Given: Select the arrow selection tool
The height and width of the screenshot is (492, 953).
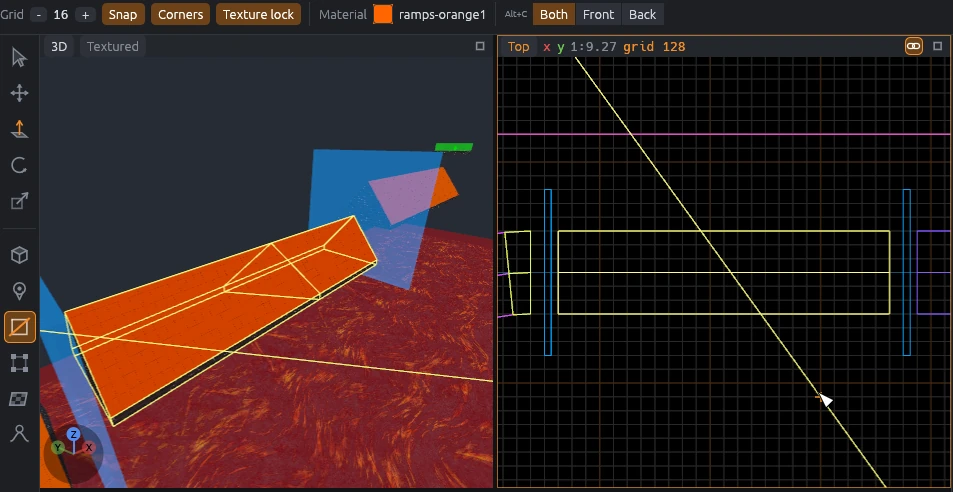Looking at the screenshot, I should [19, 58].
